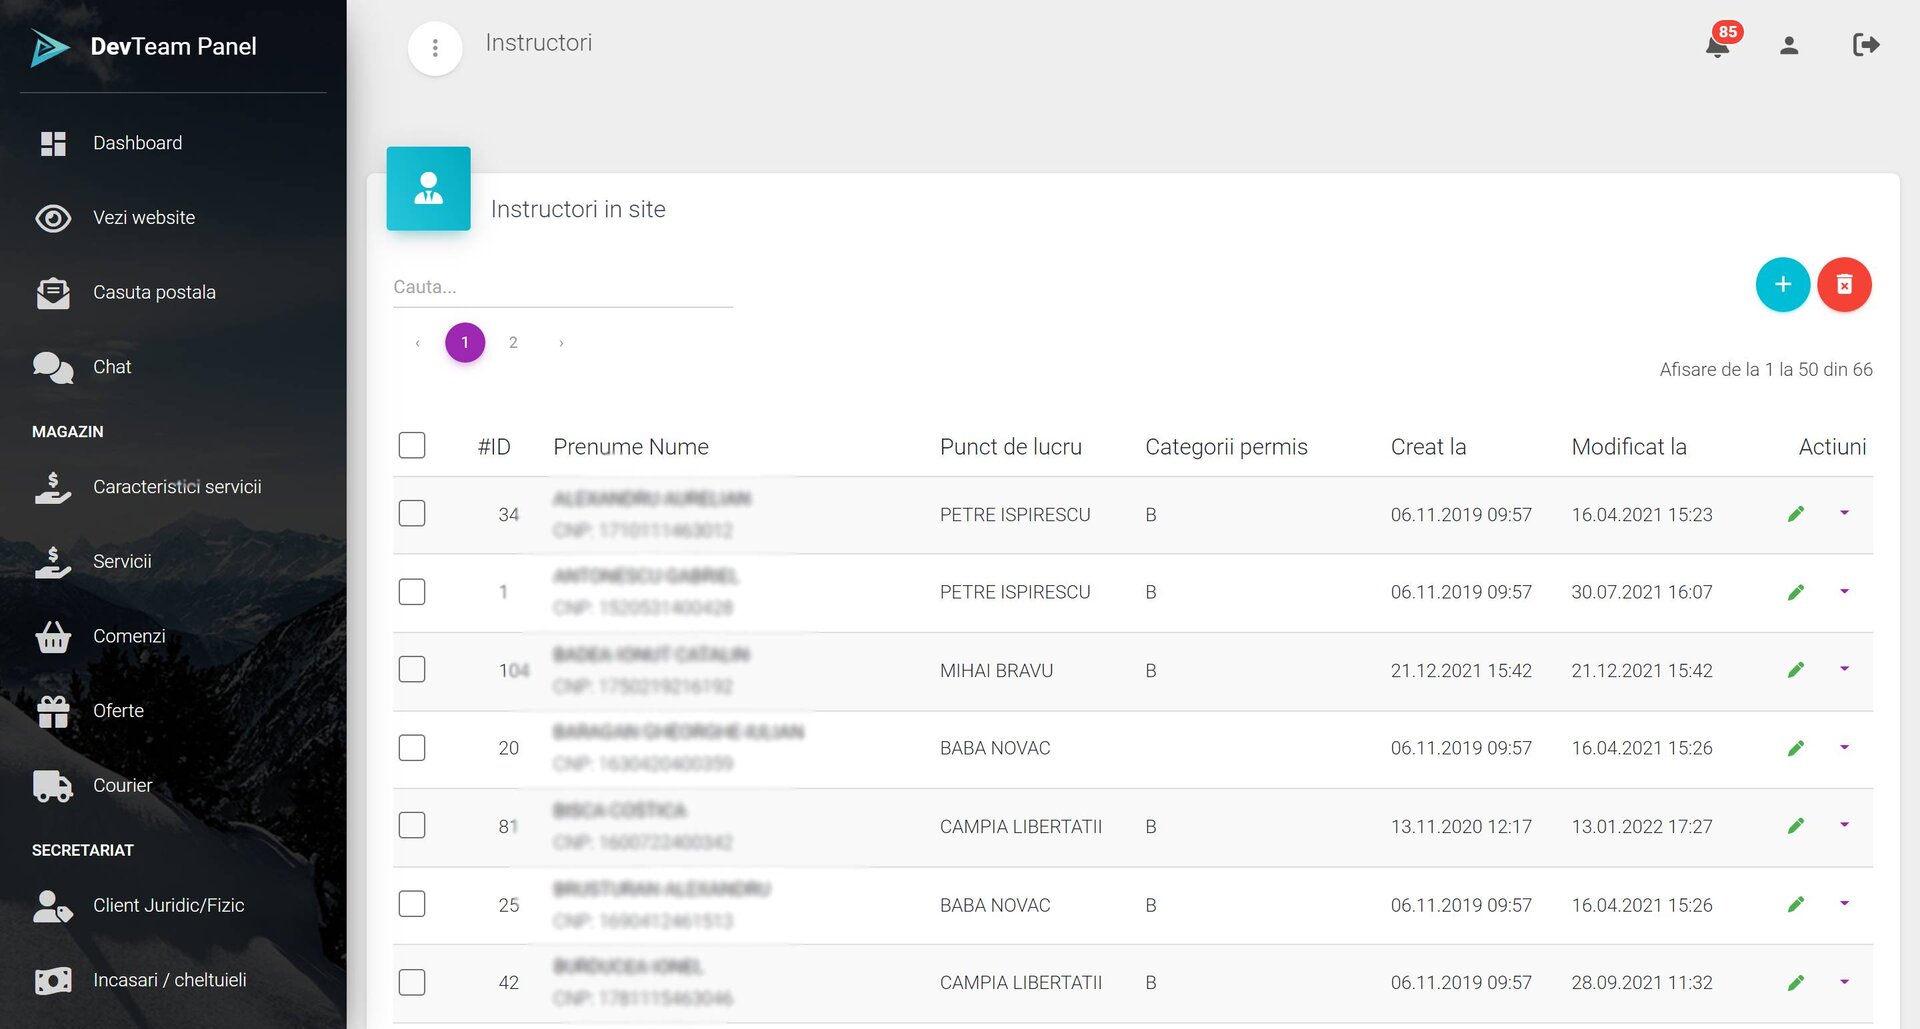Open Dashboard from the sidebar
This screenshot has width=1920, height=1029.
click(137, 143)
